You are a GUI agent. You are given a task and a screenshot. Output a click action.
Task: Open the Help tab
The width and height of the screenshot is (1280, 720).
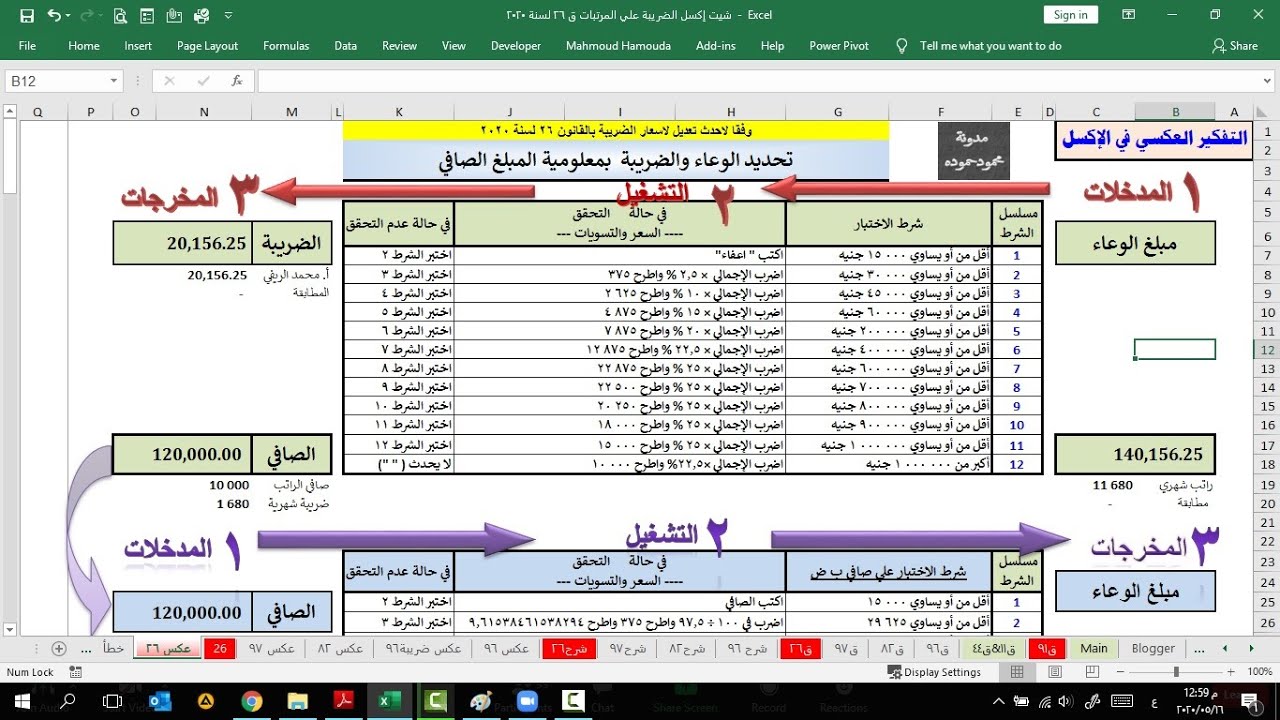[x=772, y=46]
